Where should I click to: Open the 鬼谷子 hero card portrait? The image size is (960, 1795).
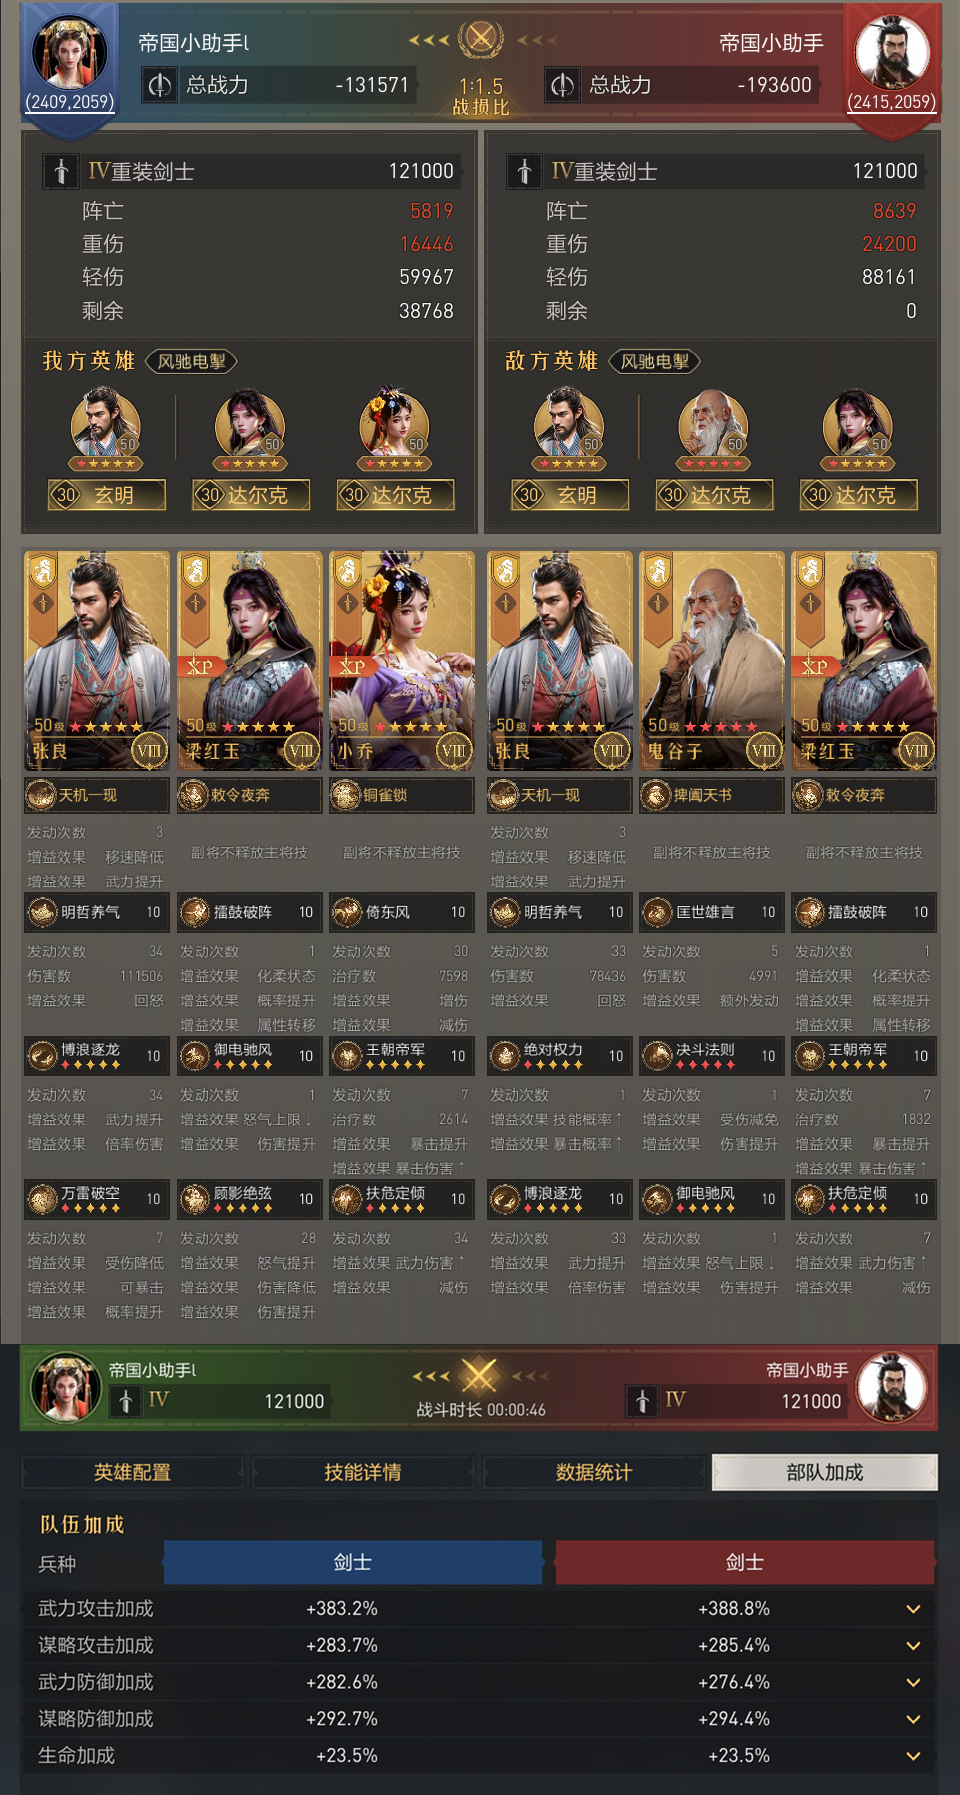(712, 661)
